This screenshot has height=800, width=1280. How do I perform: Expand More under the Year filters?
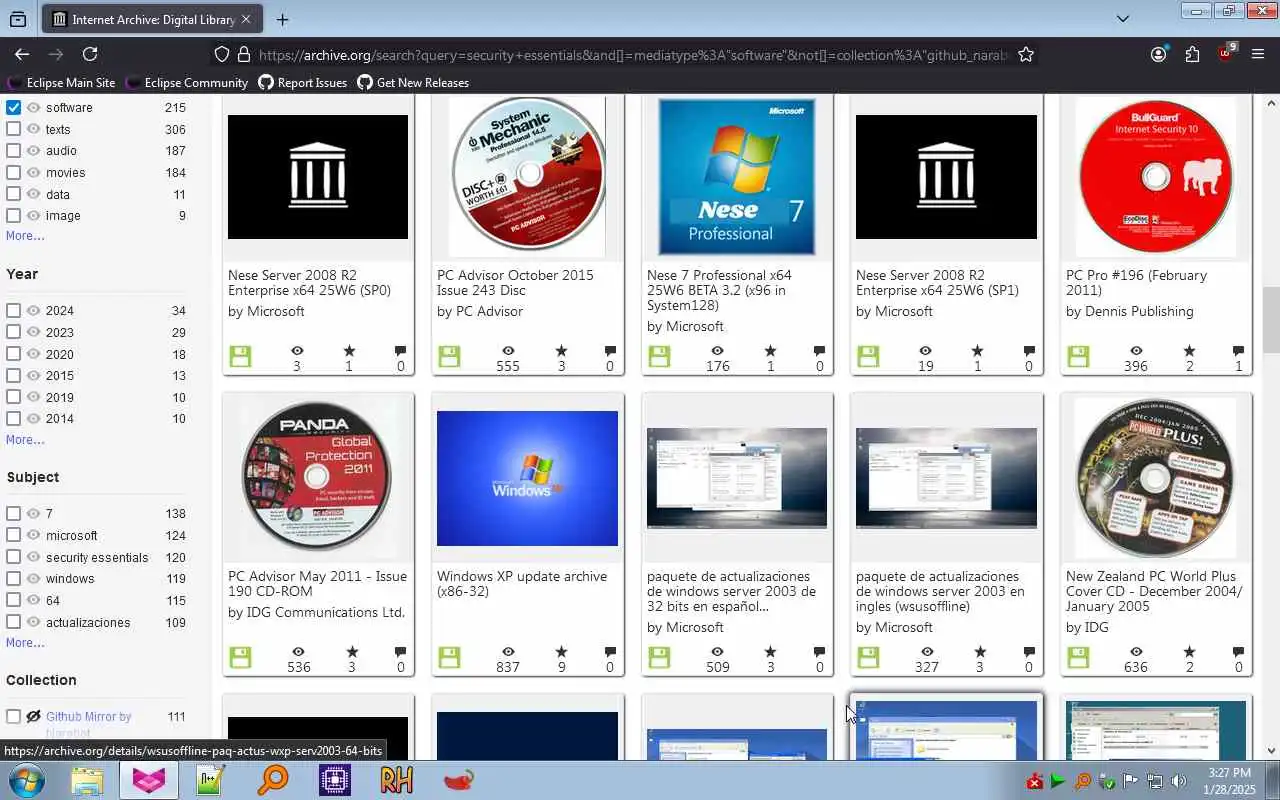tap(25, 439)
